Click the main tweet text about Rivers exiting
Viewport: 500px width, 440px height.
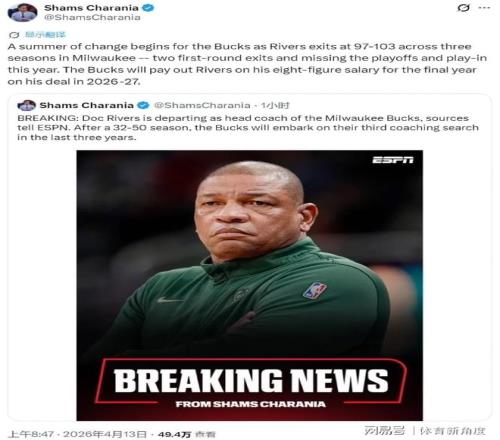247,64
